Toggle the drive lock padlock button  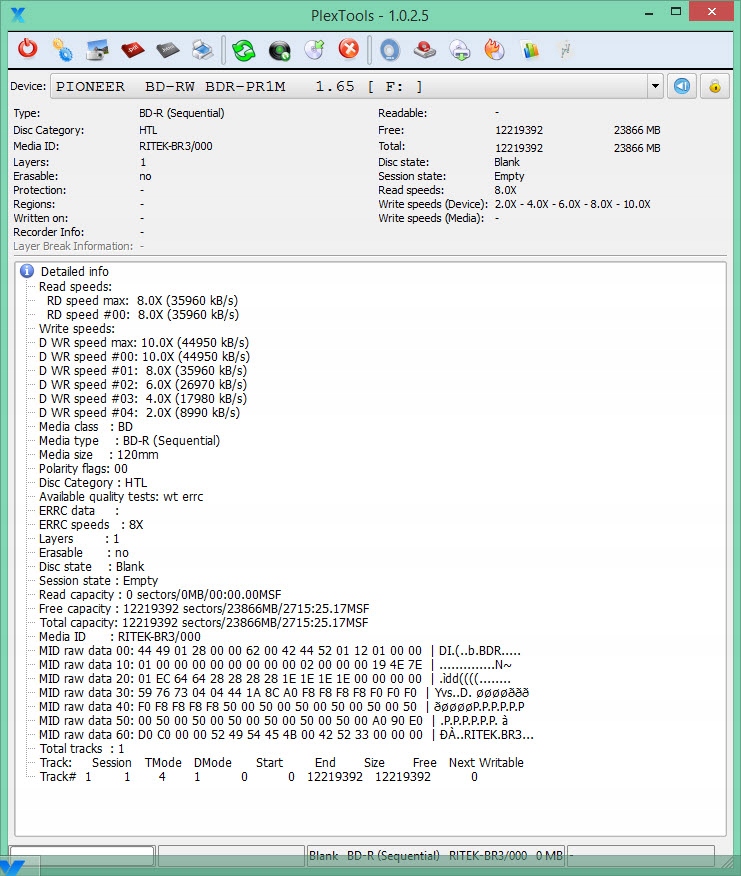click(714, 86)
